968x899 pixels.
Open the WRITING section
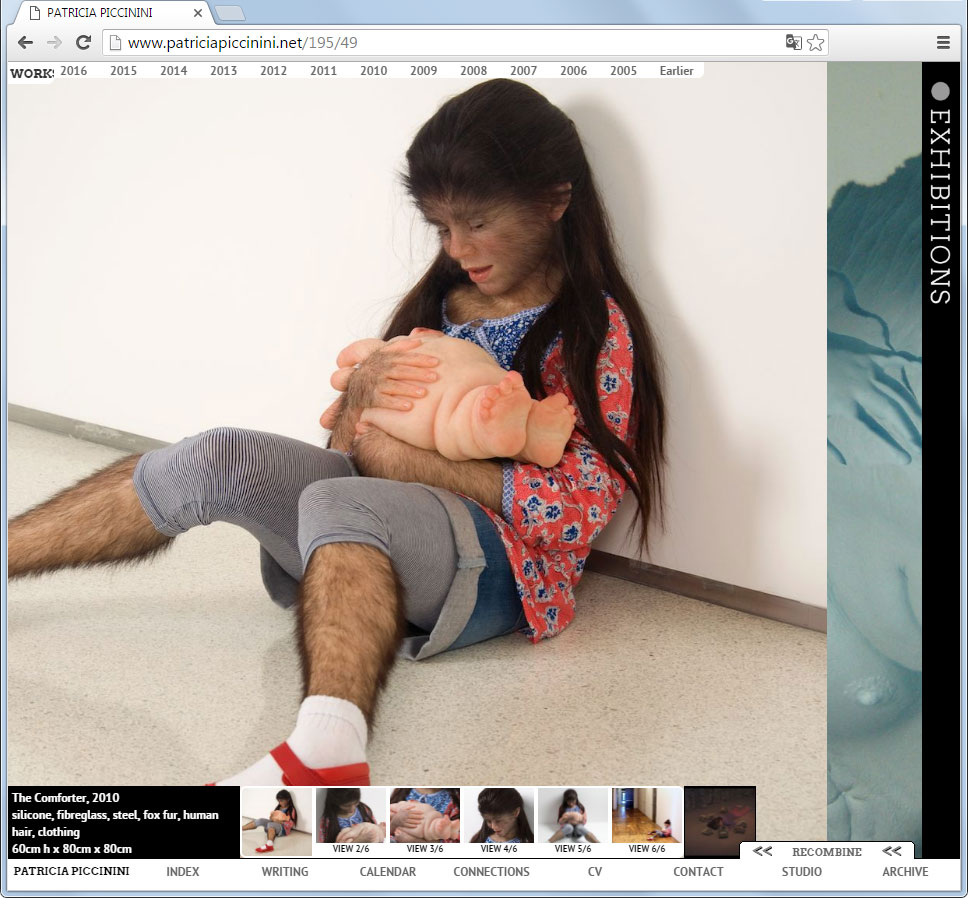tap(285, 872)
